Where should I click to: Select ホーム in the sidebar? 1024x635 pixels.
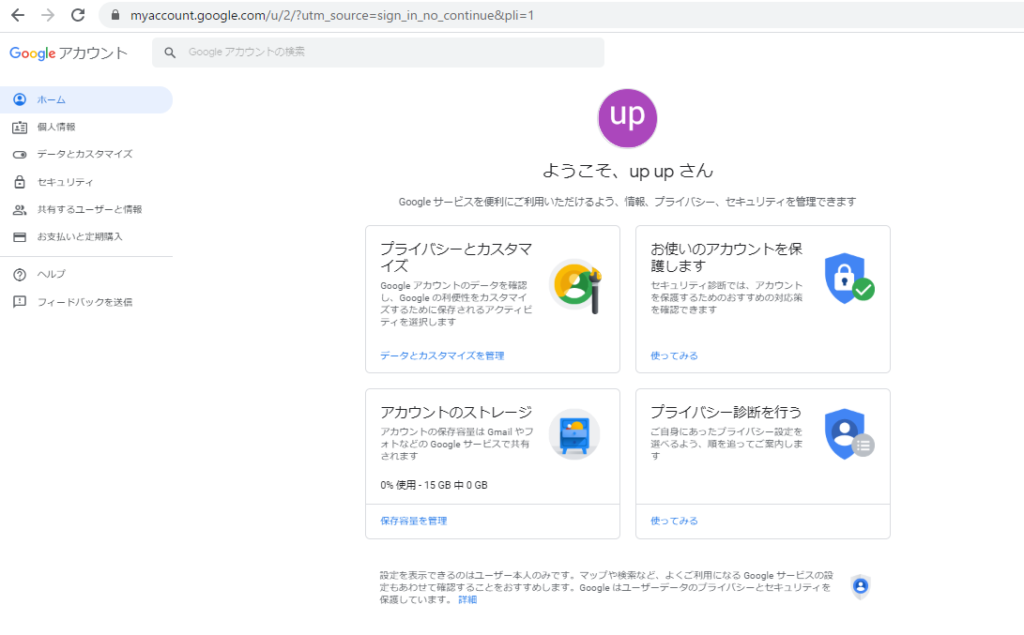click(86, 99)
